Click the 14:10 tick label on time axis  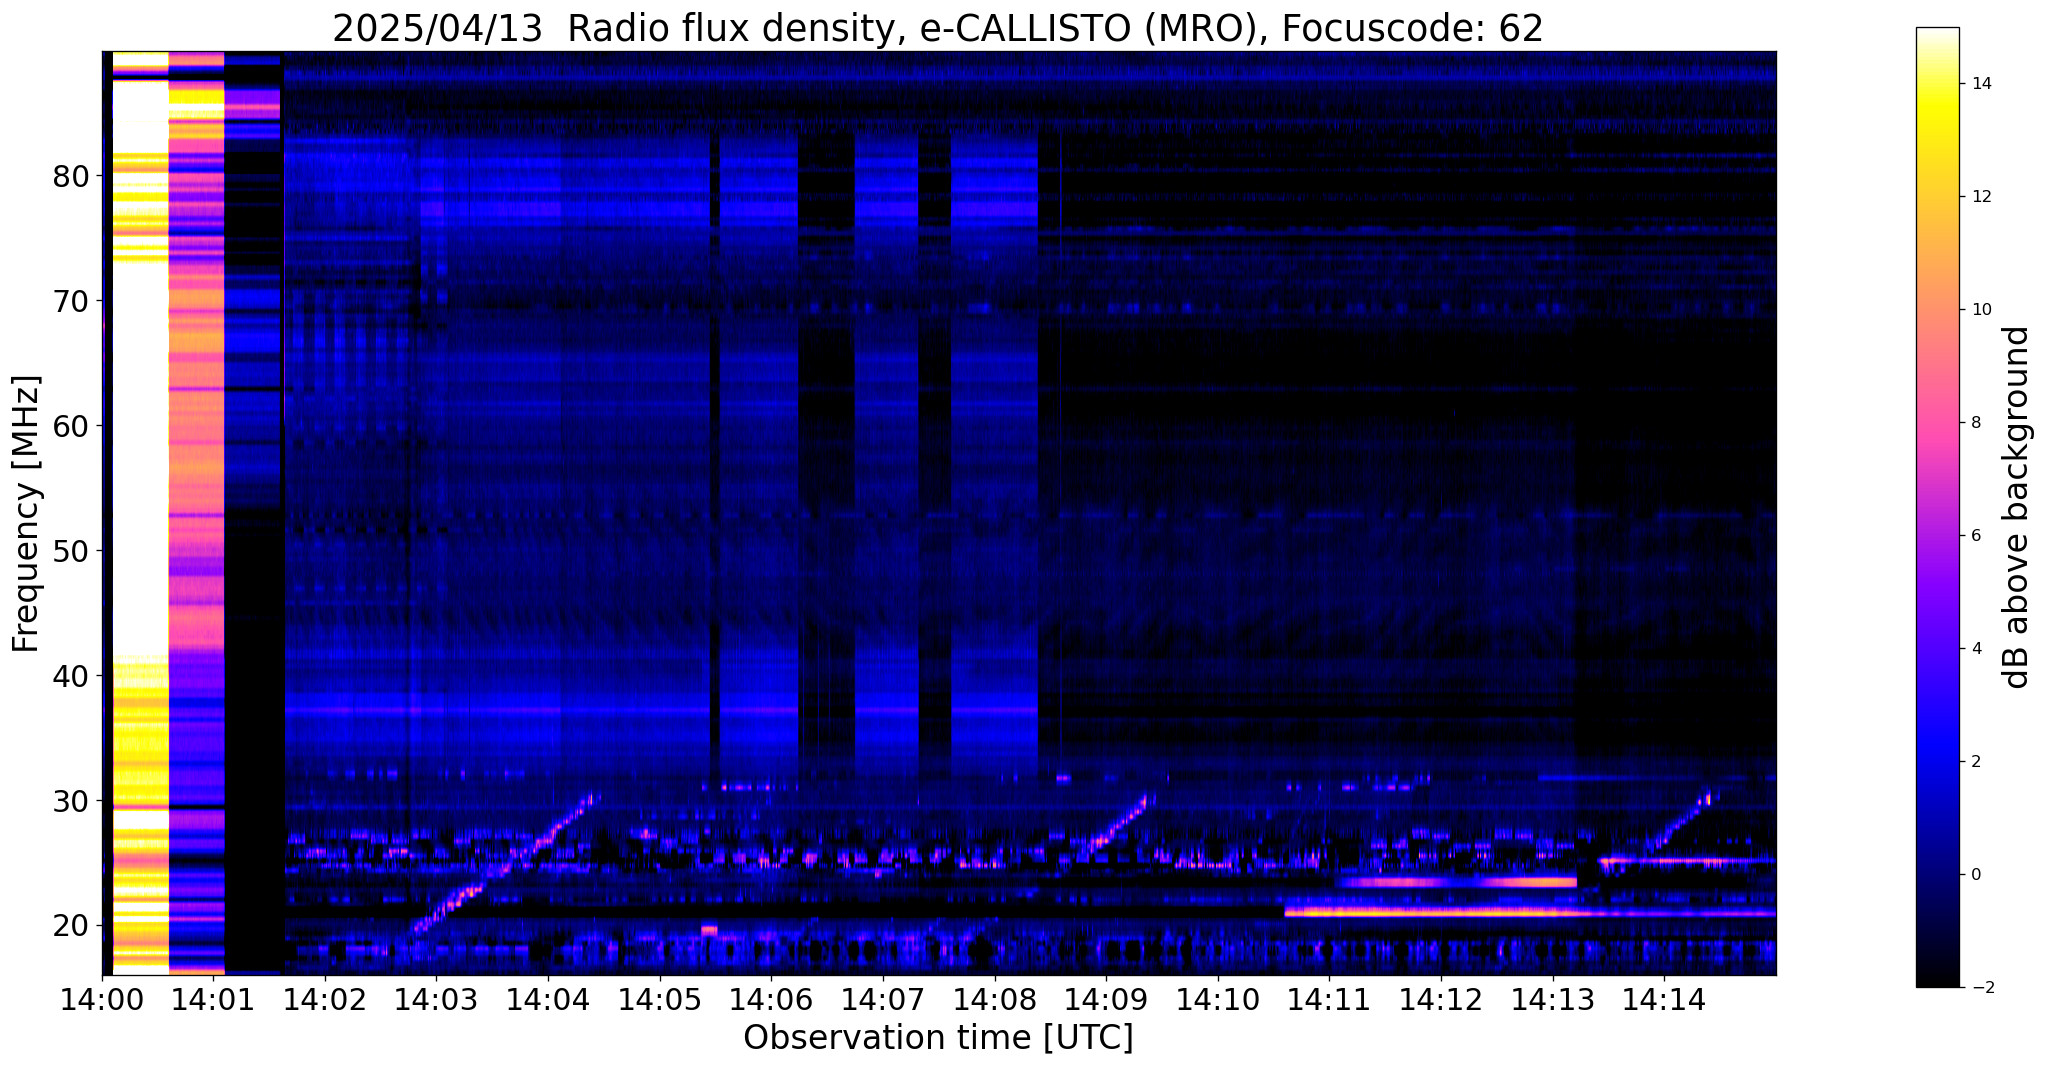pos(1218,999)
